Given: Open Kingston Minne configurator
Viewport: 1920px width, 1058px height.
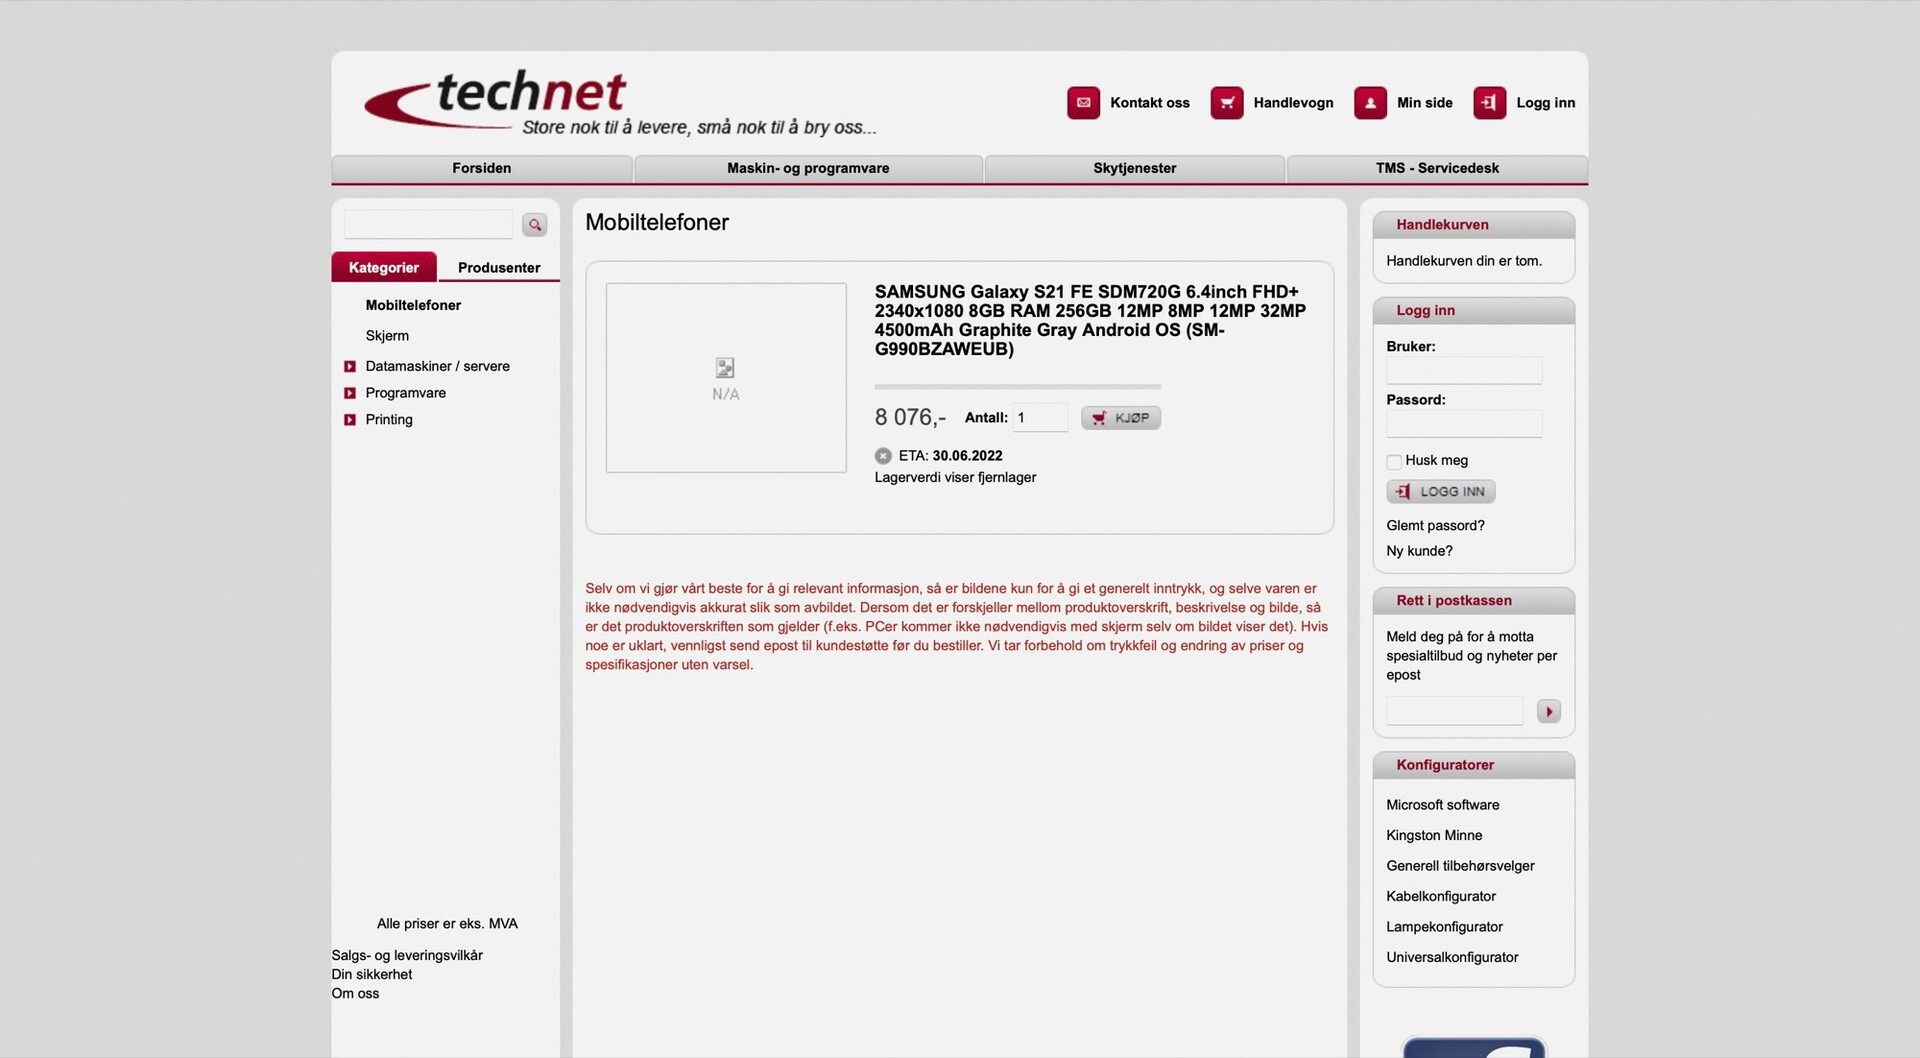Looking at the screenshot, I should pyautogui.click(x=1434, y=836).
